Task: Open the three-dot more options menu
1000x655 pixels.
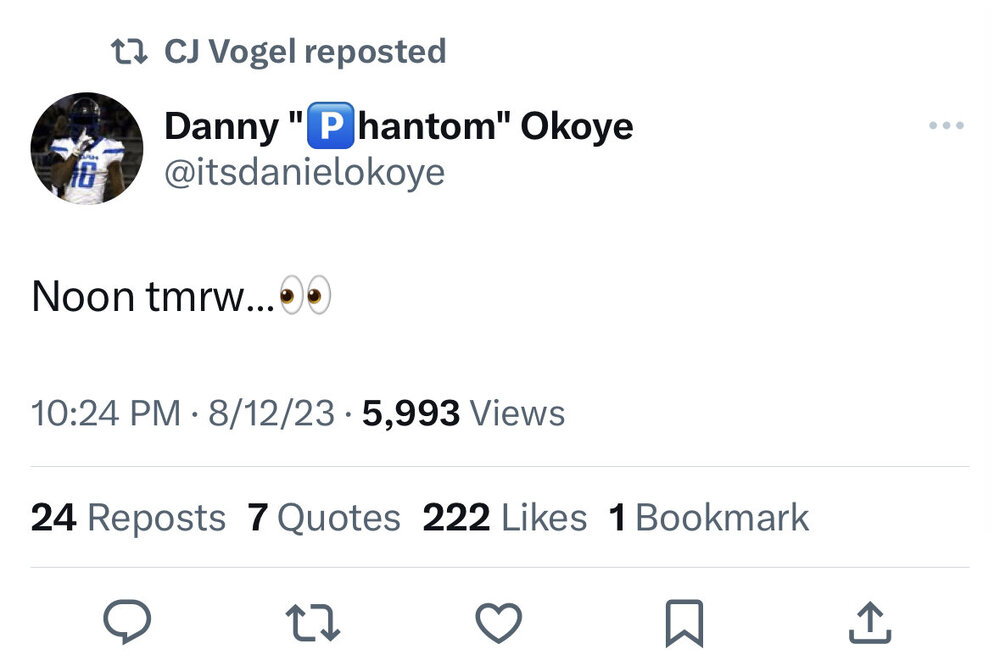Action: coord(945,126)
